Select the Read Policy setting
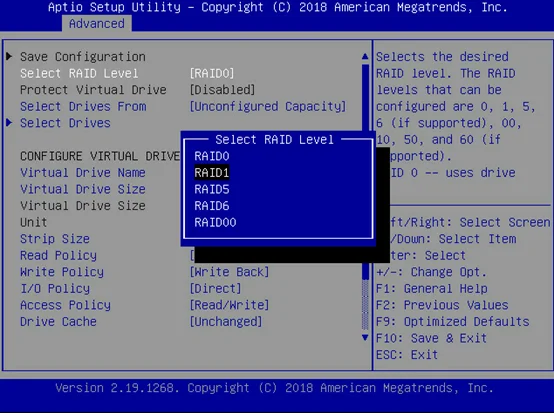554x413 pixels. pos(58,255)
